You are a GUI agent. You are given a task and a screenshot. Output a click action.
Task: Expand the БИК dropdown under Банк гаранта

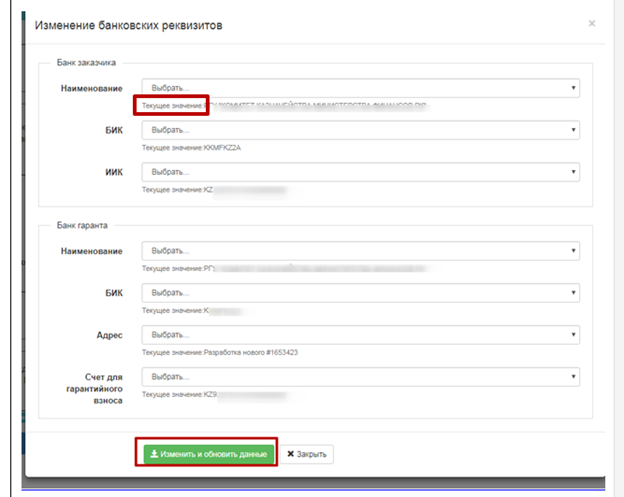(360, 293)
